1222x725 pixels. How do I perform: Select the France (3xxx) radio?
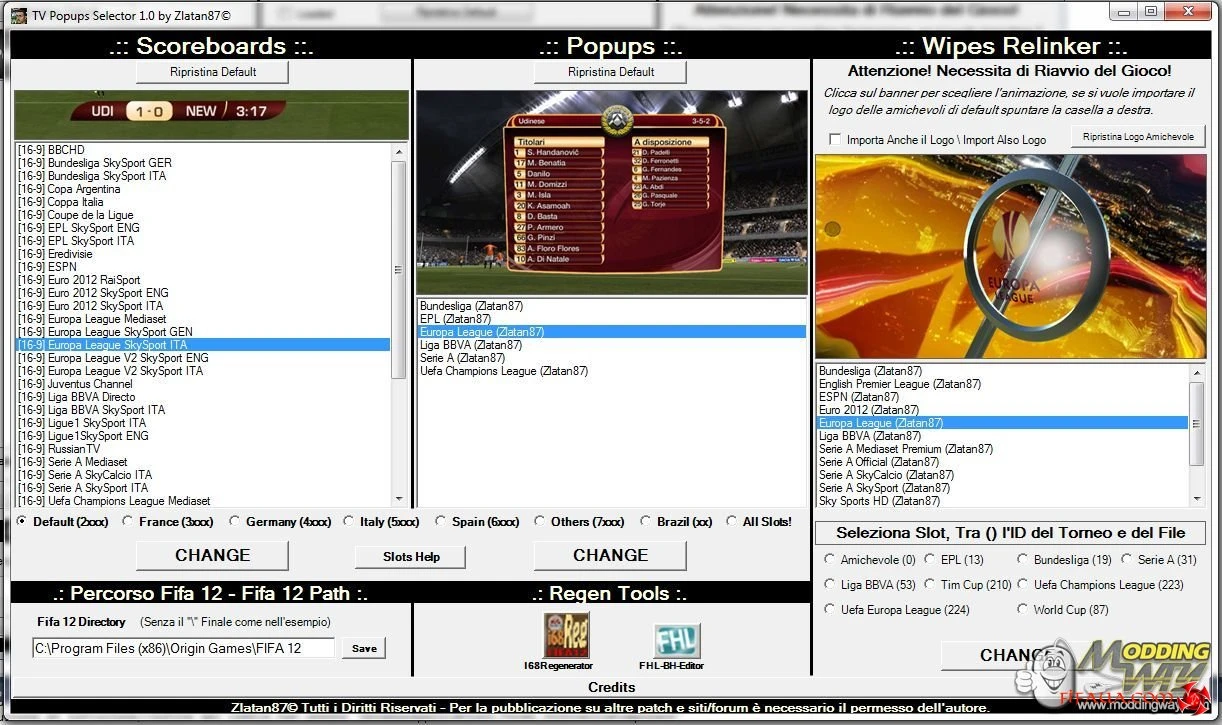click(x=128, y=521)
